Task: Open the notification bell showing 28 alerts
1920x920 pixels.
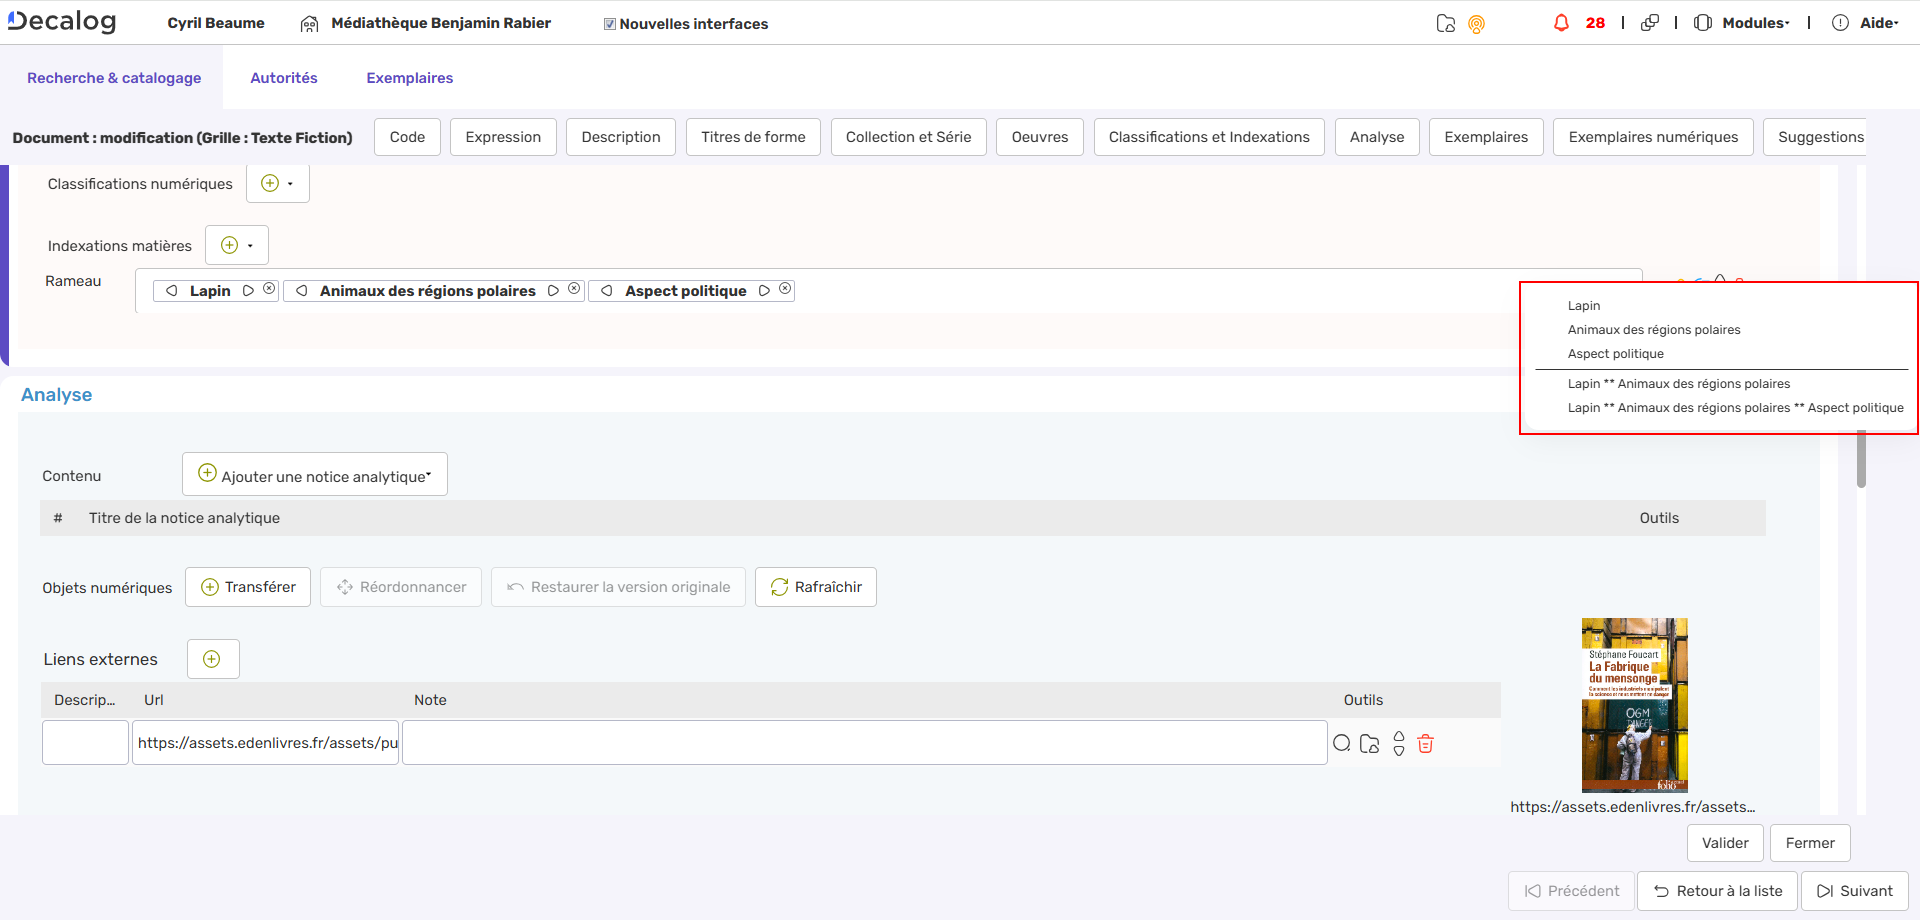Action: (1562, 22)
